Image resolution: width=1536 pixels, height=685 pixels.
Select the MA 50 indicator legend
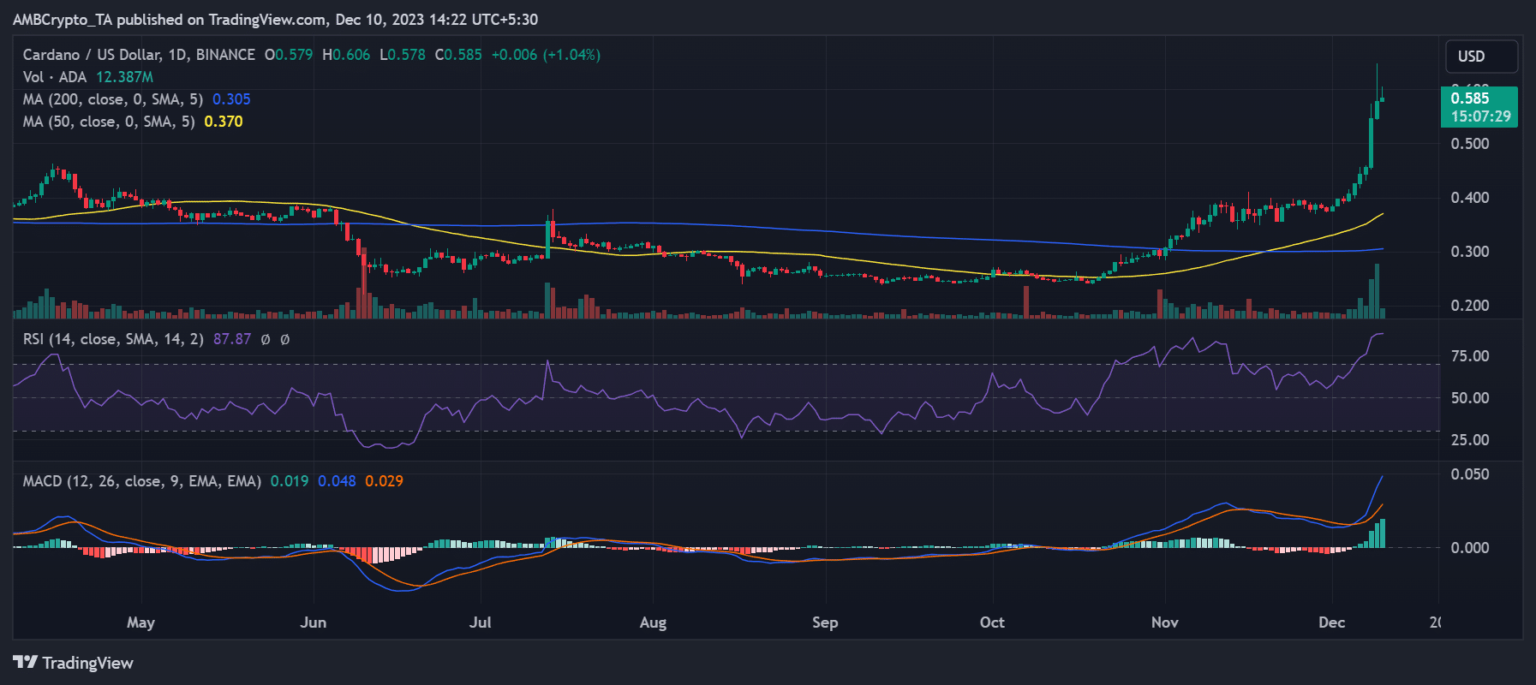click(x=106, y=121)
